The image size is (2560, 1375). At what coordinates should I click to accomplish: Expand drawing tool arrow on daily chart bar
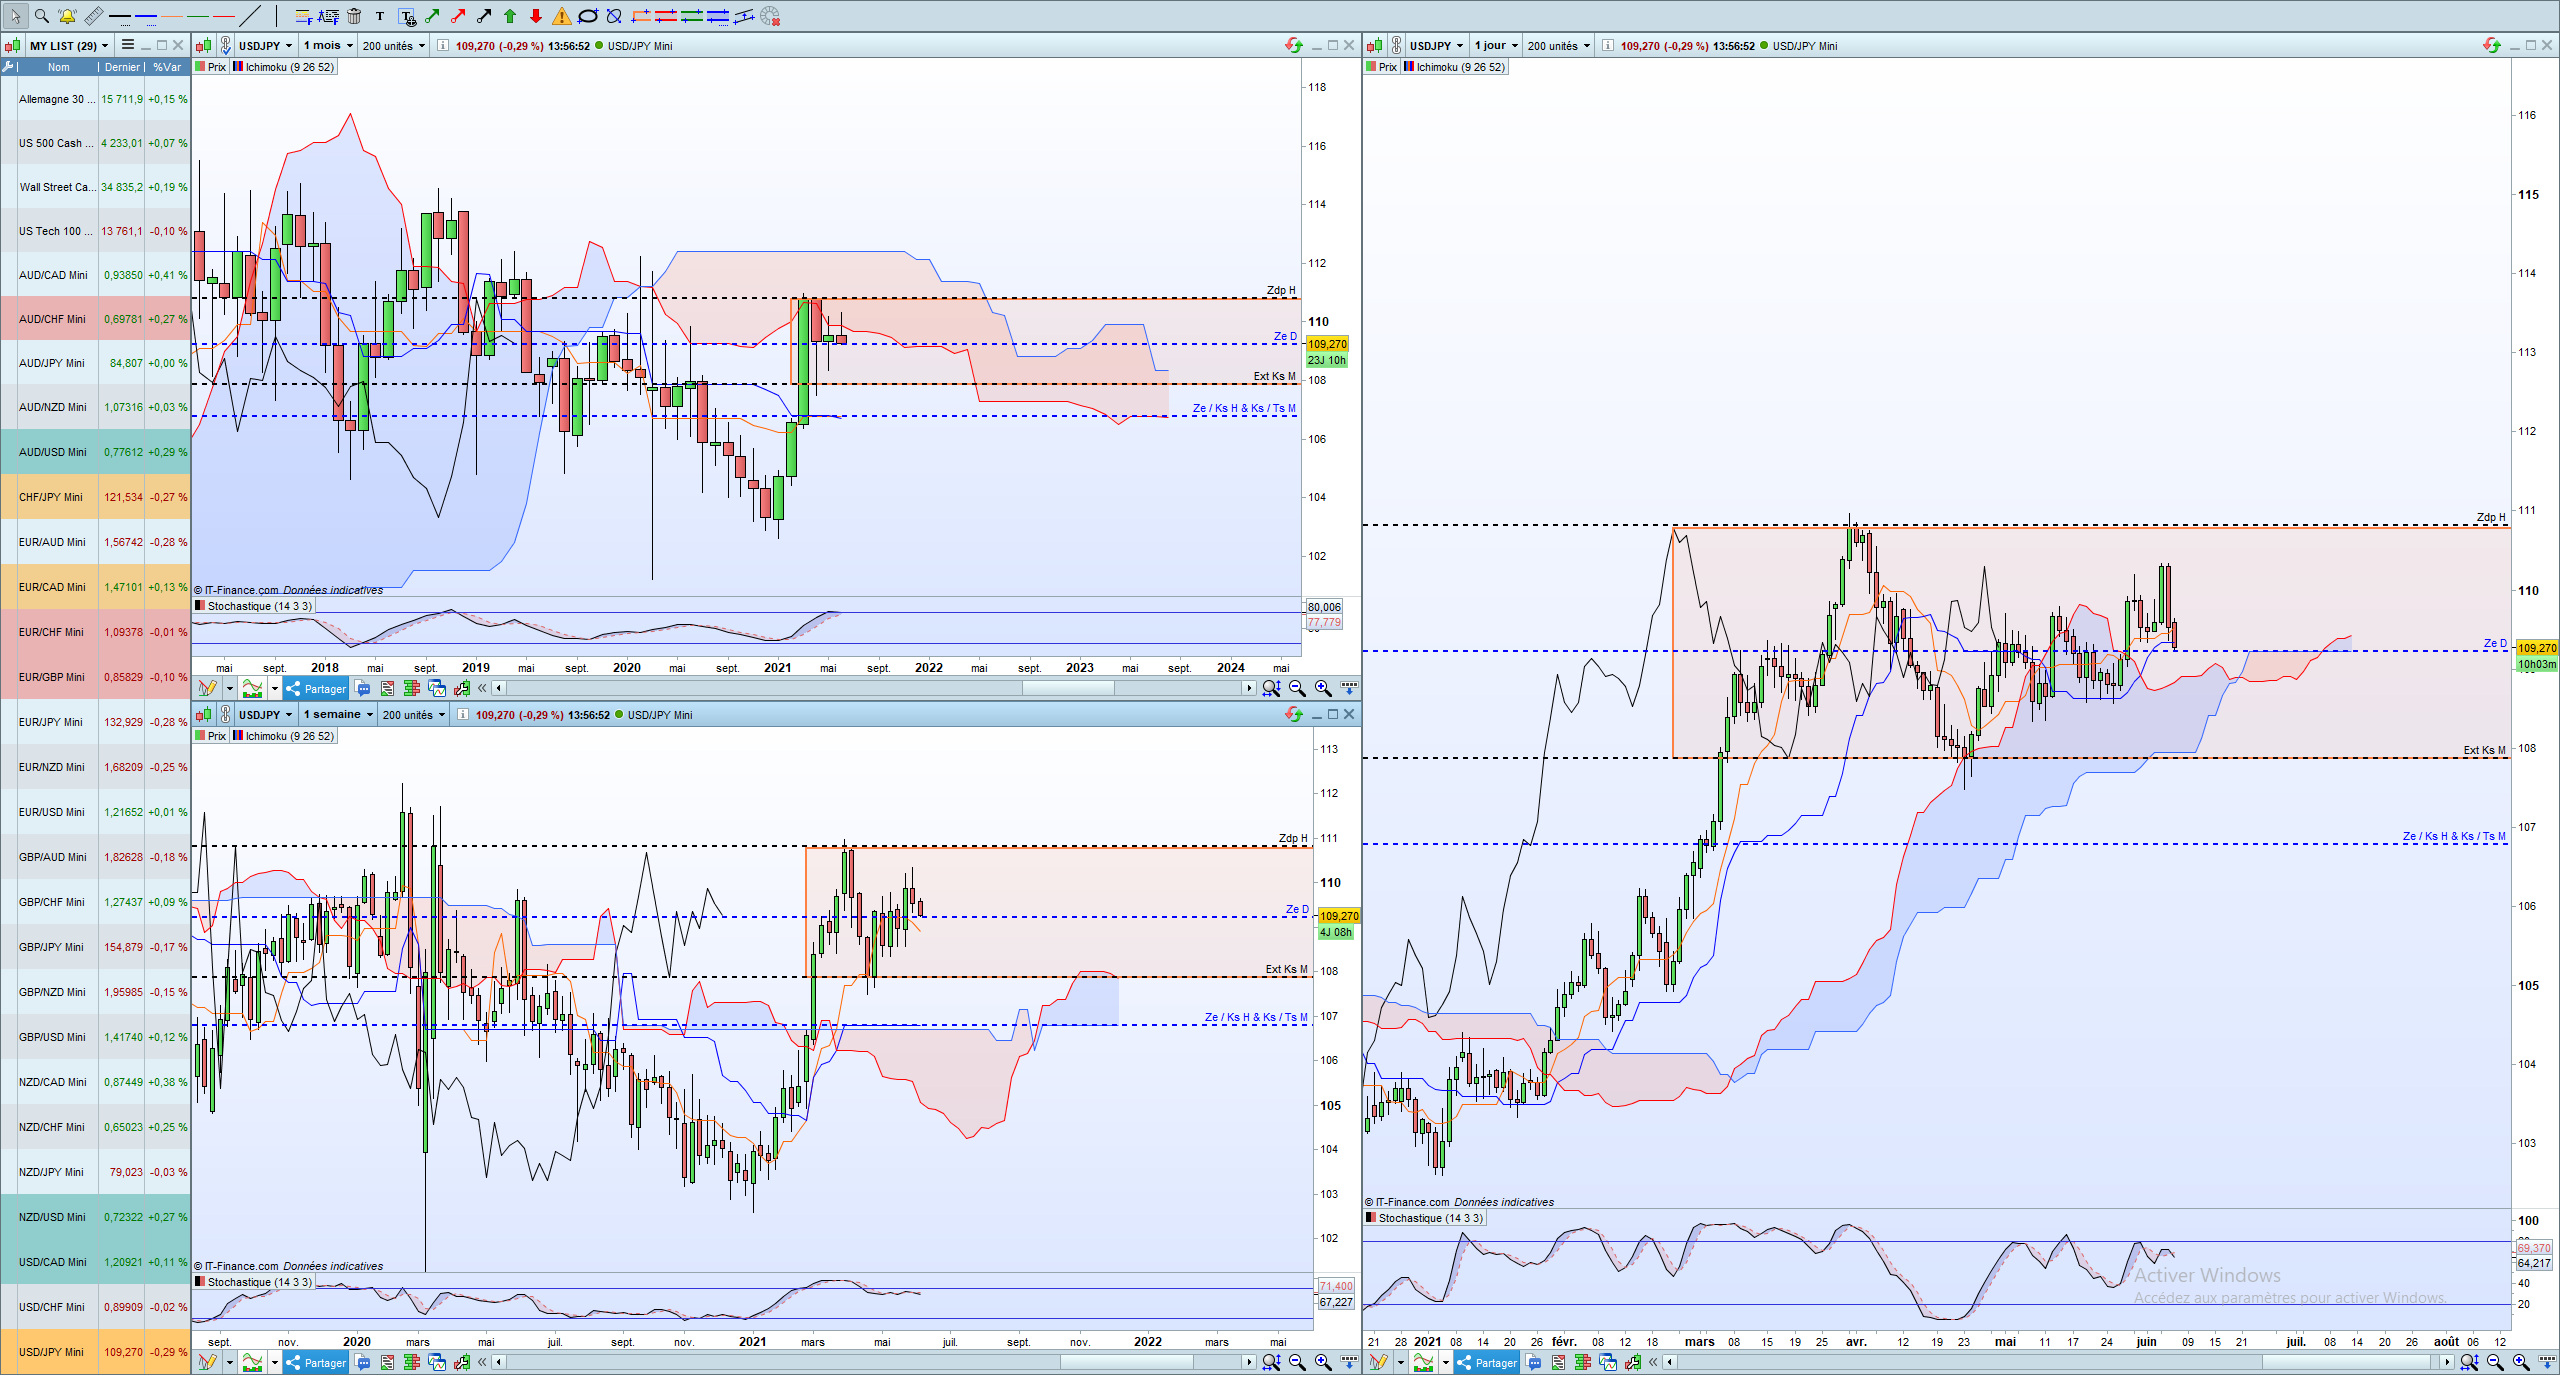click(1400, 1362)
